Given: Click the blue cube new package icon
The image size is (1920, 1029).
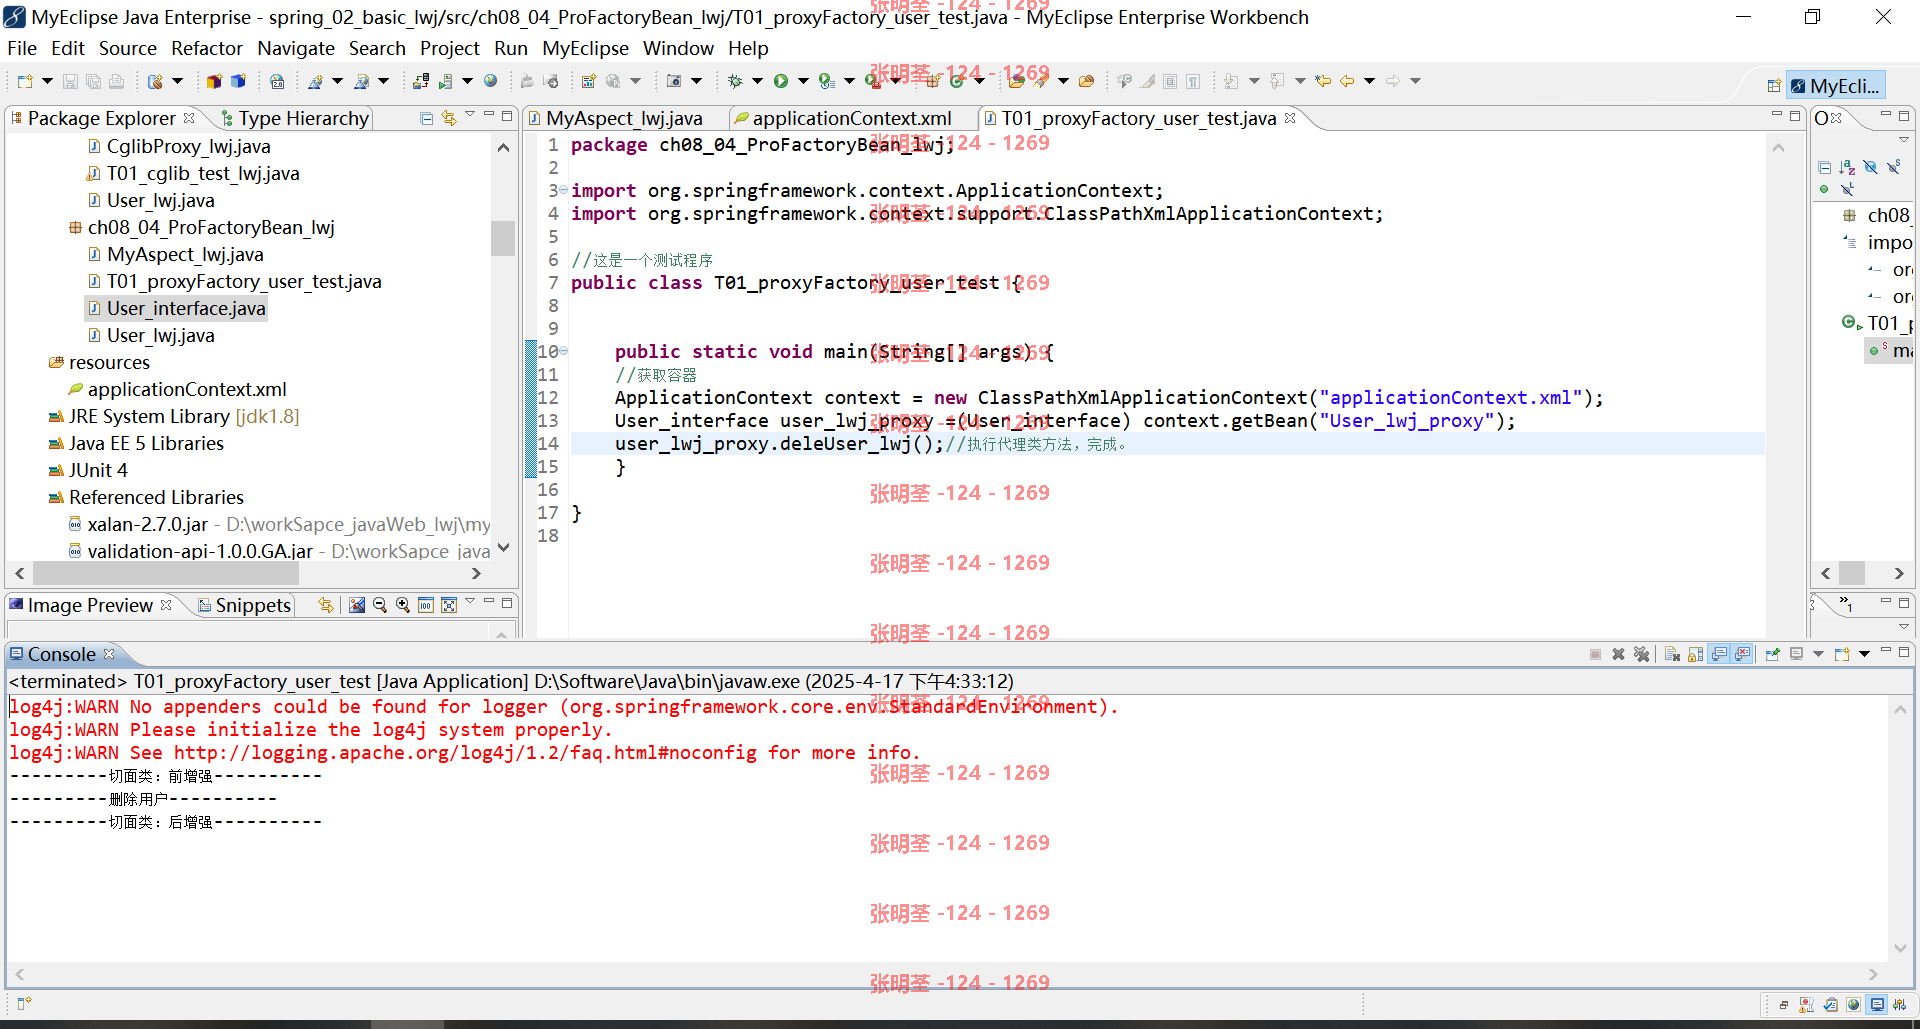Looking at the screenshot, I should pos(238,81).
